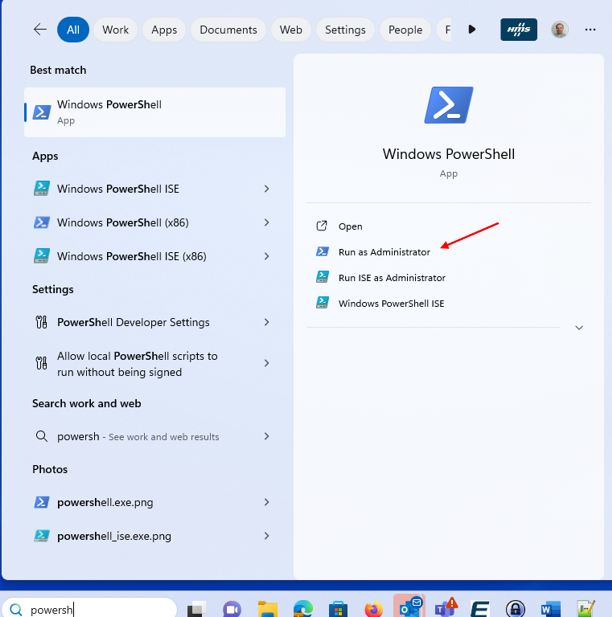Launch Microsoft Word from the taskbar

[x=551, y=609]
